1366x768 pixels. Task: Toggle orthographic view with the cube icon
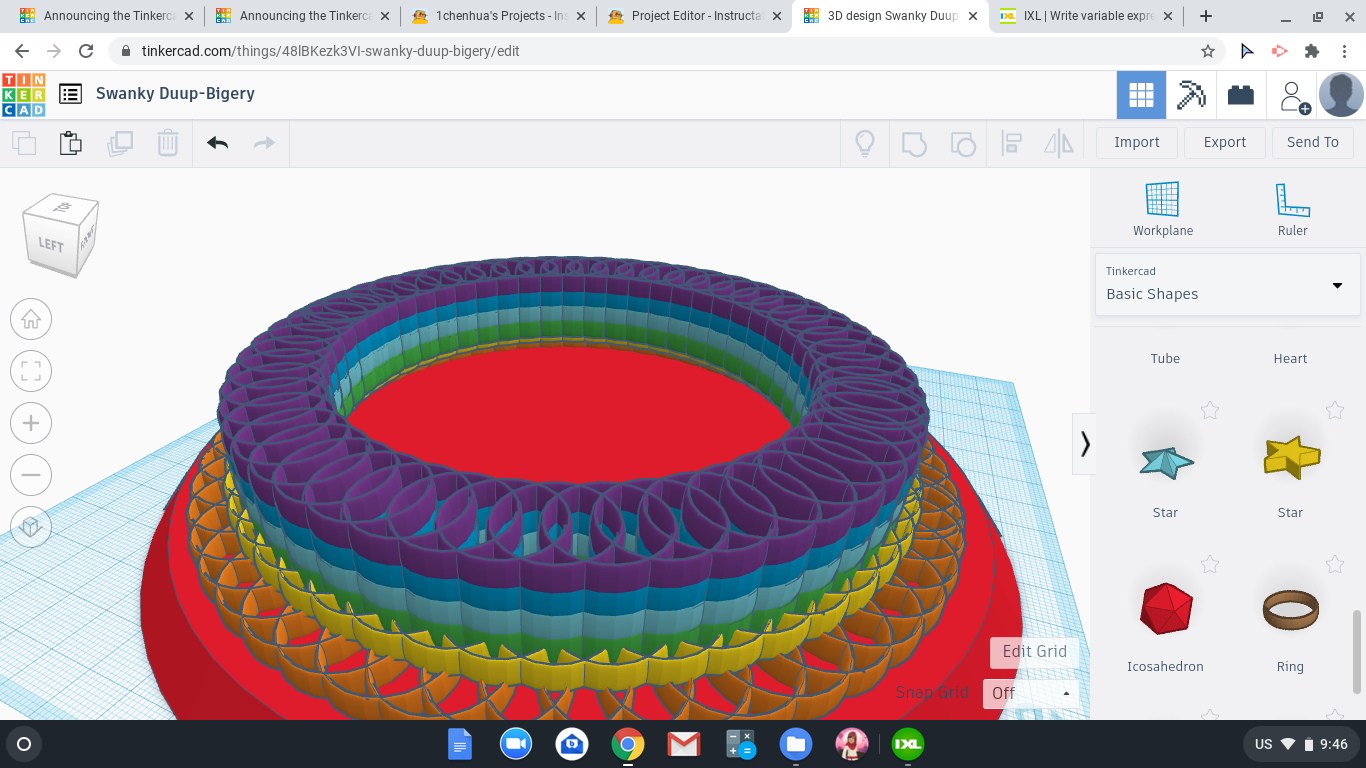(x=31, y=527)
